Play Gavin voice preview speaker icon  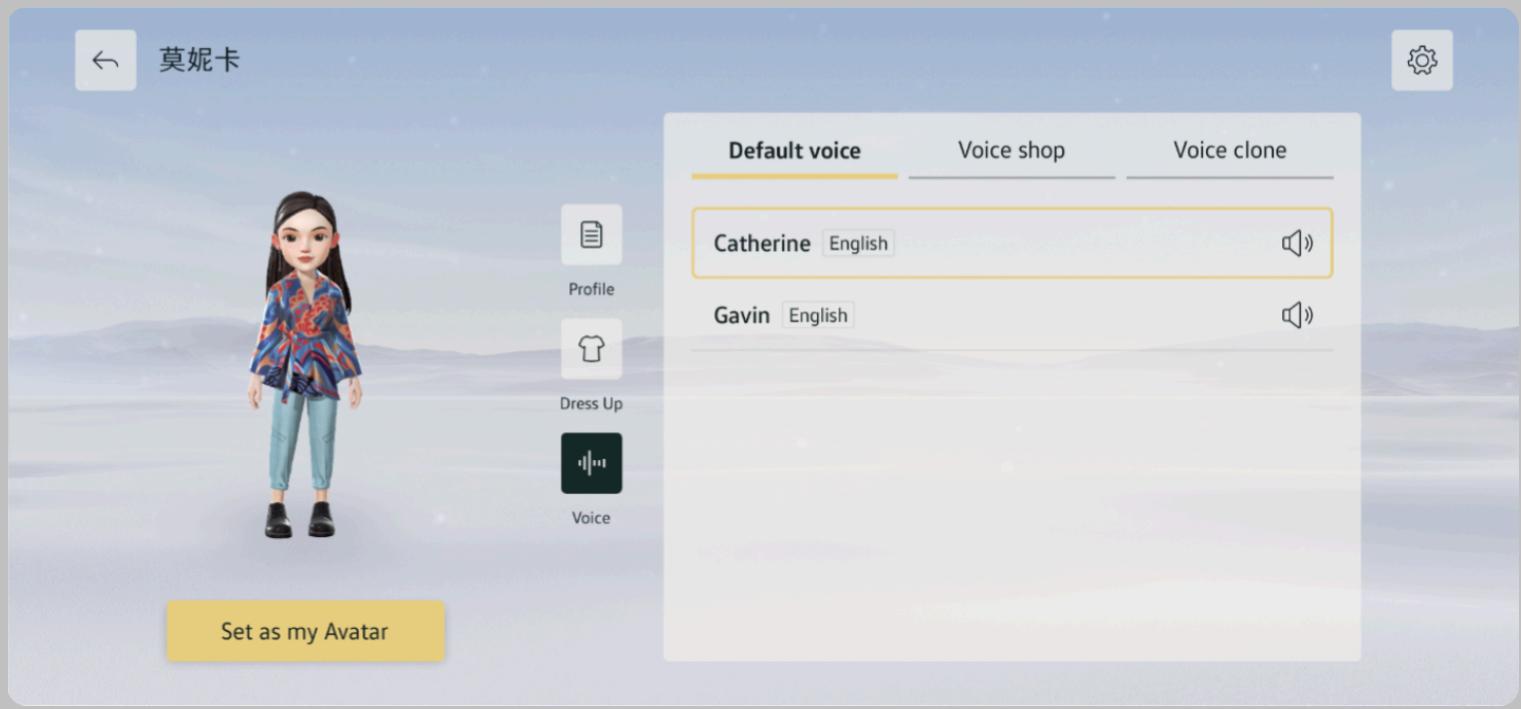point(1297,315)
